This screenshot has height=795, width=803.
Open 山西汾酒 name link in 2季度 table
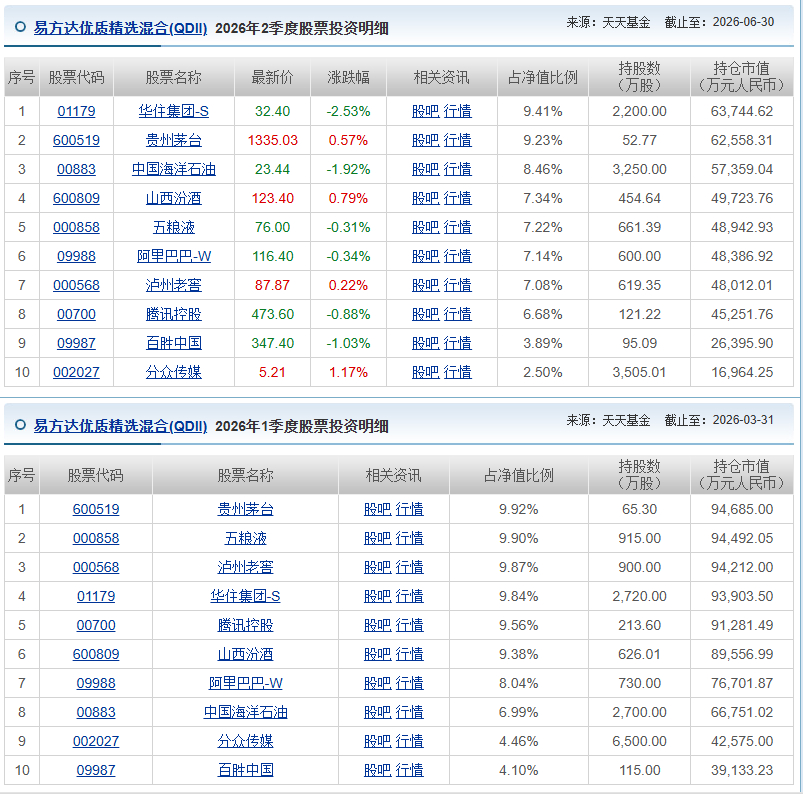pyautogui.click(x=174, y=198)
